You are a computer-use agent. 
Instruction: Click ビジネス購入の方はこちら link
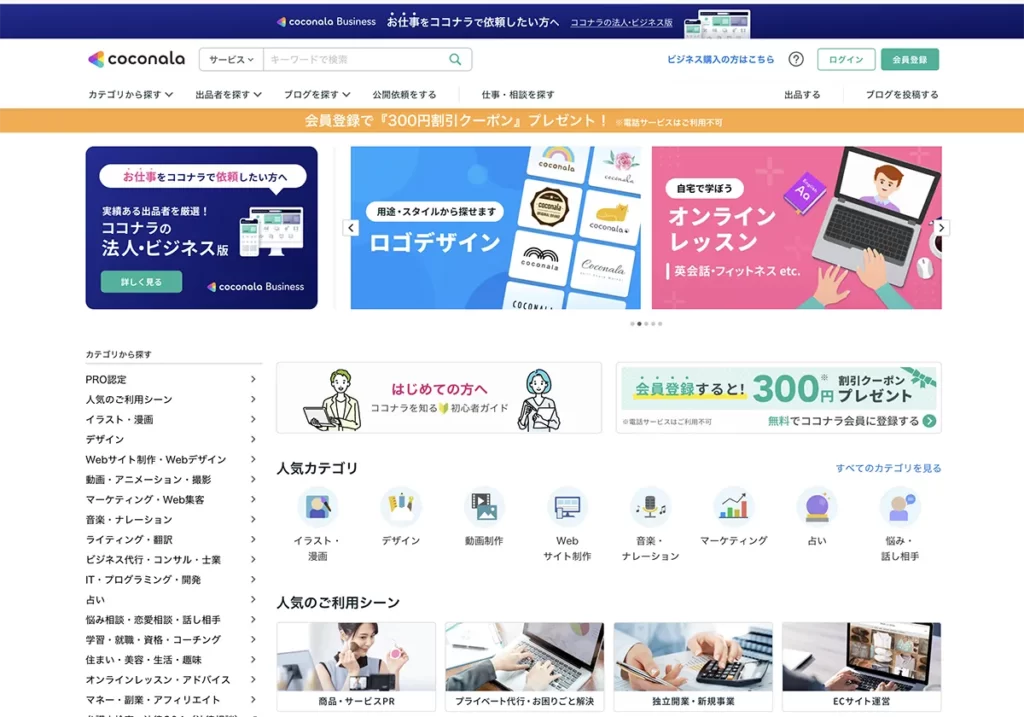click(x=720, y=59)
